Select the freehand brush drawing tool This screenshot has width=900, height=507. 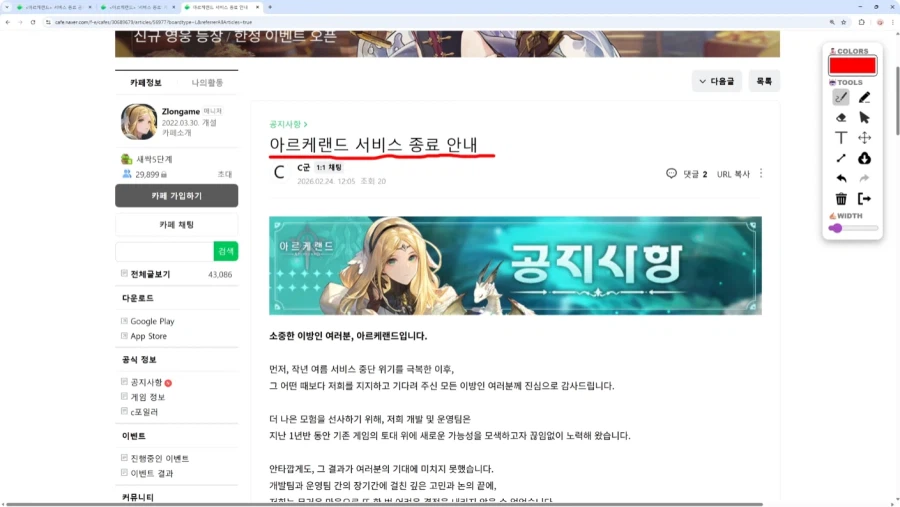[x=841, y=98]
